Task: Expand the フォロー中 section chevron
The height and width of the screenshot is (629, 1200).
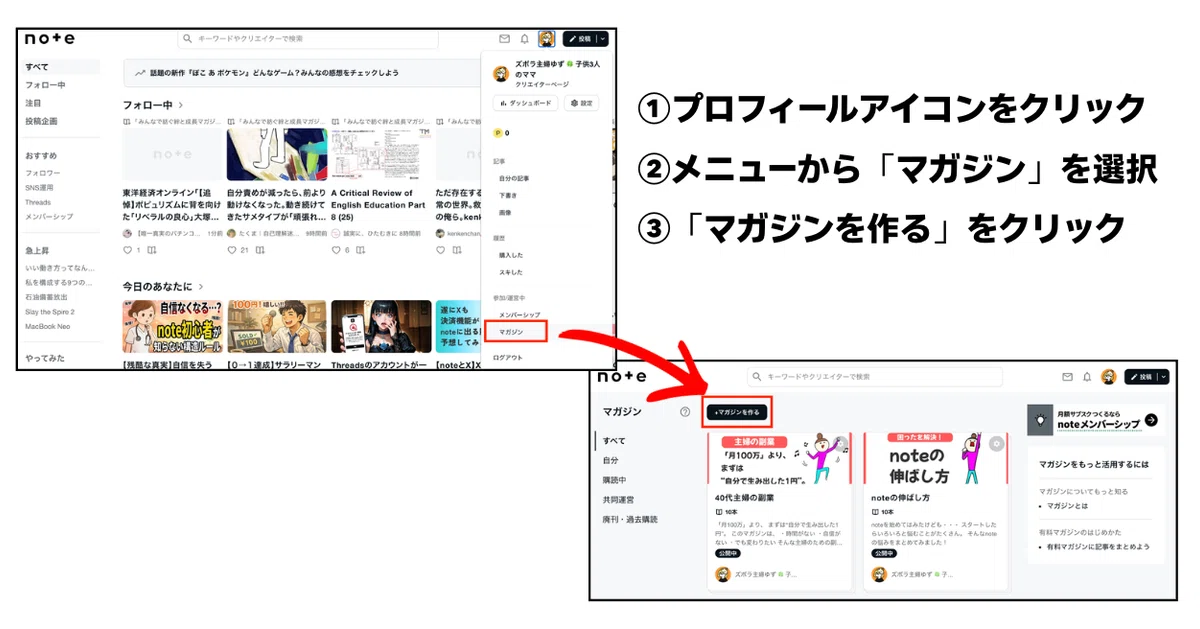Action: point(181,104)
